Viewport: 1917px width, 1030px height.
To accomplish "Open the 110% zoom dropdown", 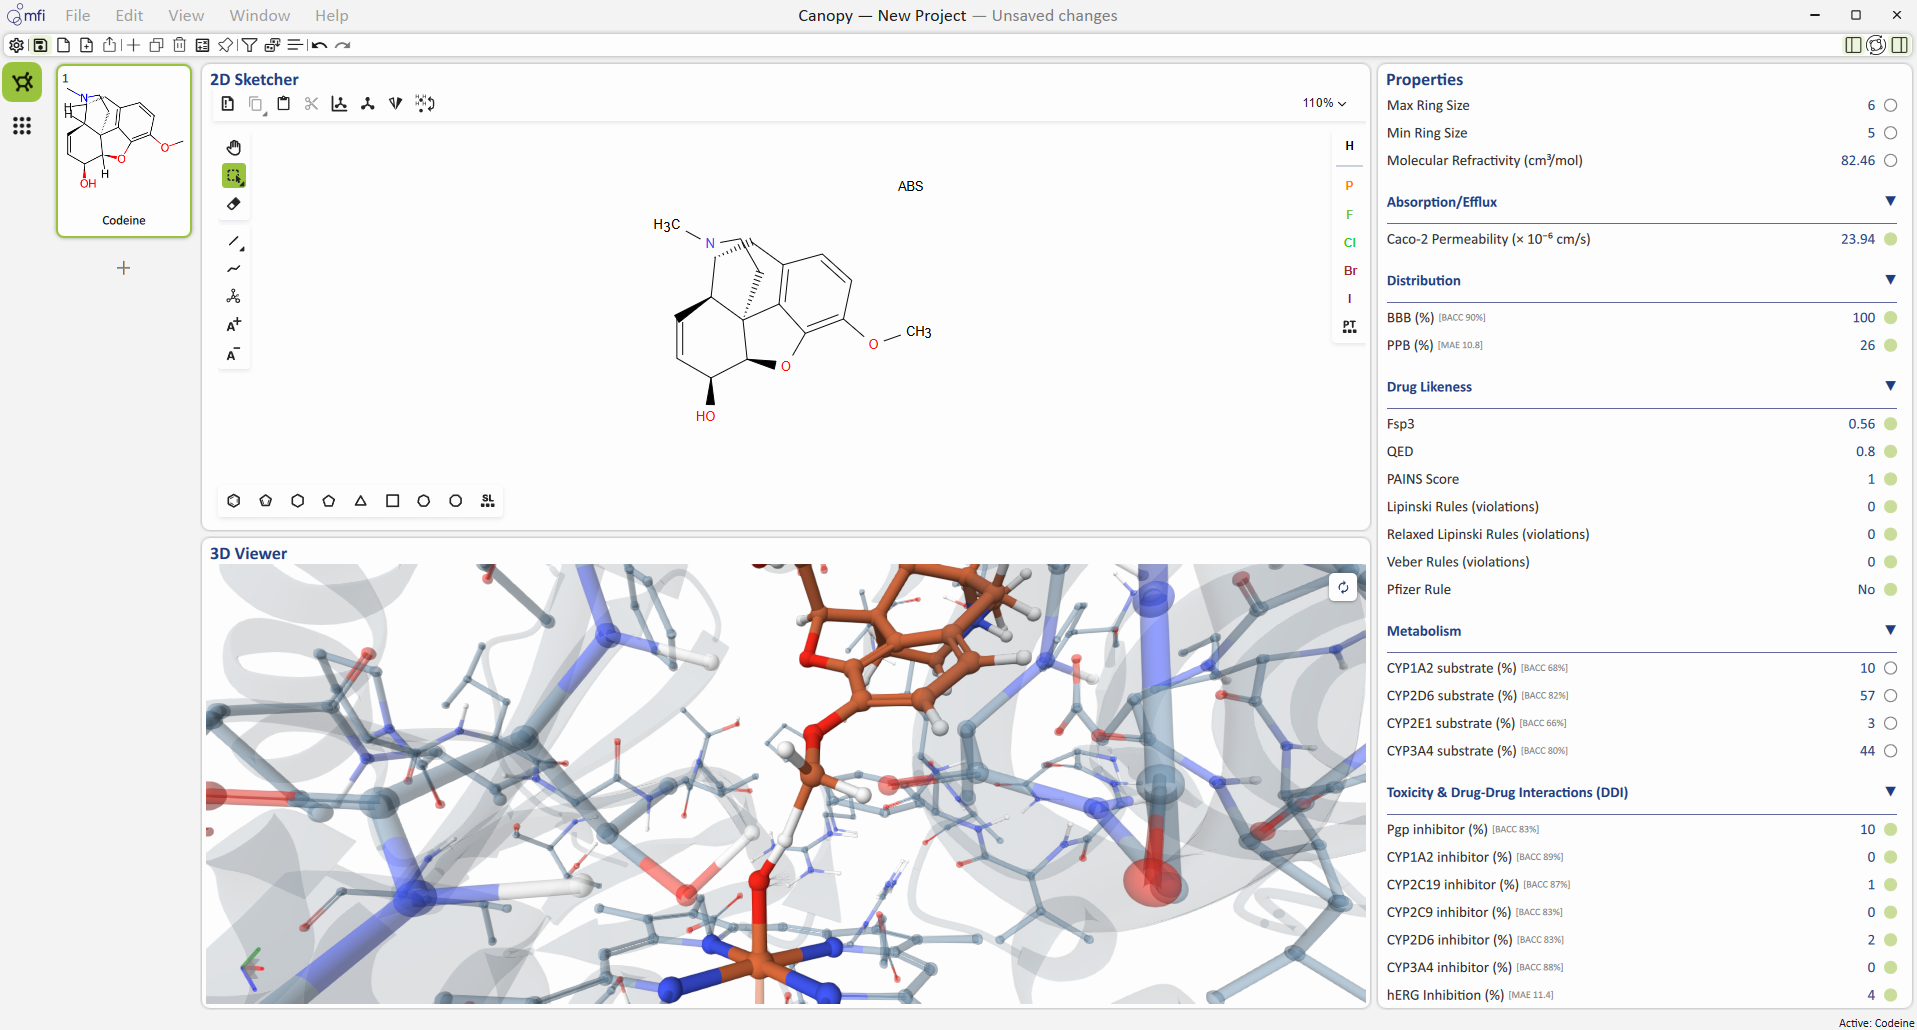I will pyautogui.click(x=1324, y=103).
